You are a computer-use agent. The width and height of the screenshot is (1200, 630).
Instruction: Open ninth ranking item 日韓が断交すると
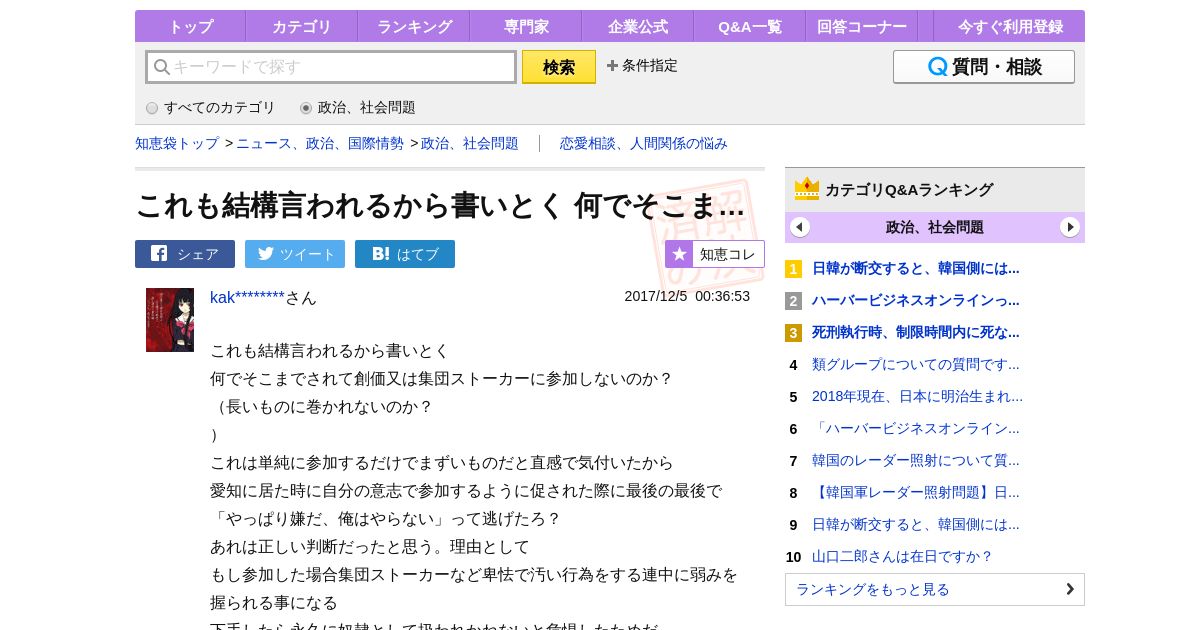tap(916, 524)
